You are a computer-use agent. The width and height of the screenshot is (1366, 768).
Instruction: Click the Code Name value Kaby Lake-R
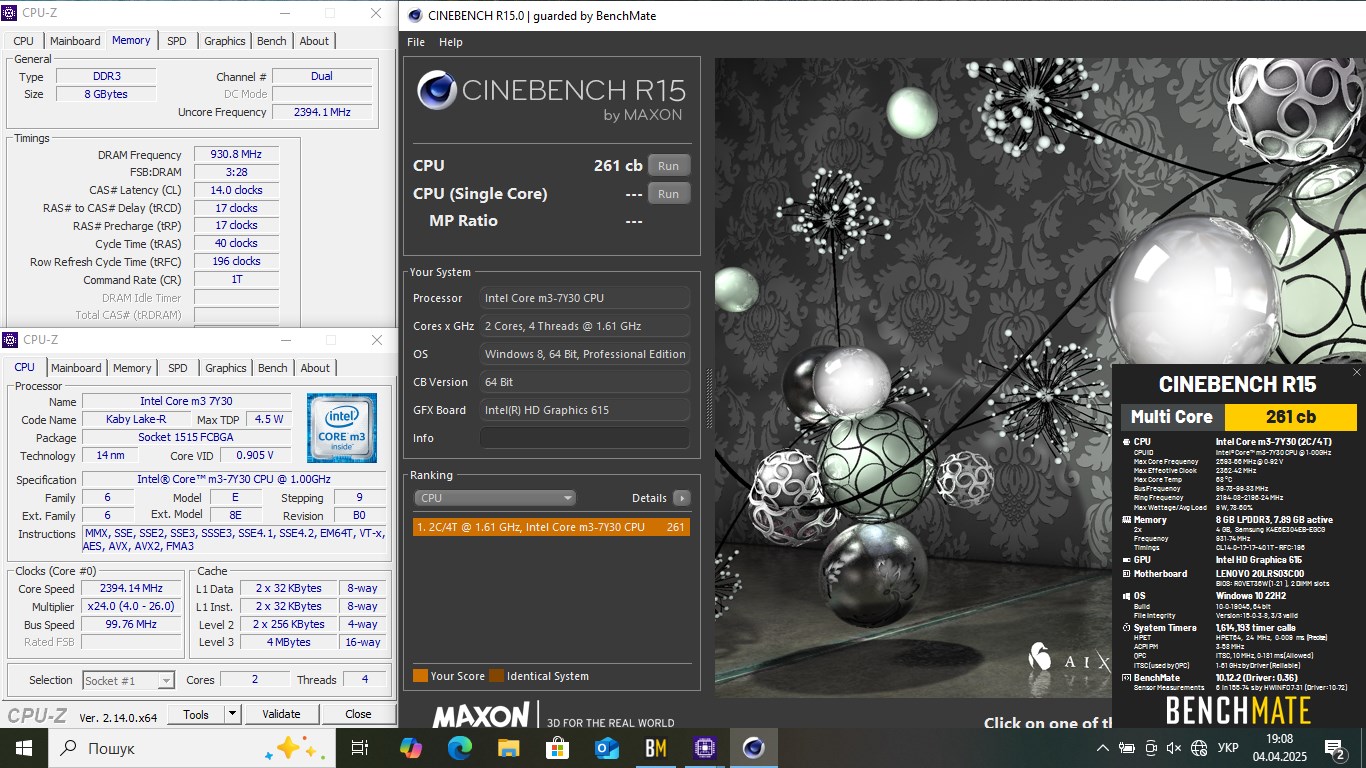[x=136, y=419]
